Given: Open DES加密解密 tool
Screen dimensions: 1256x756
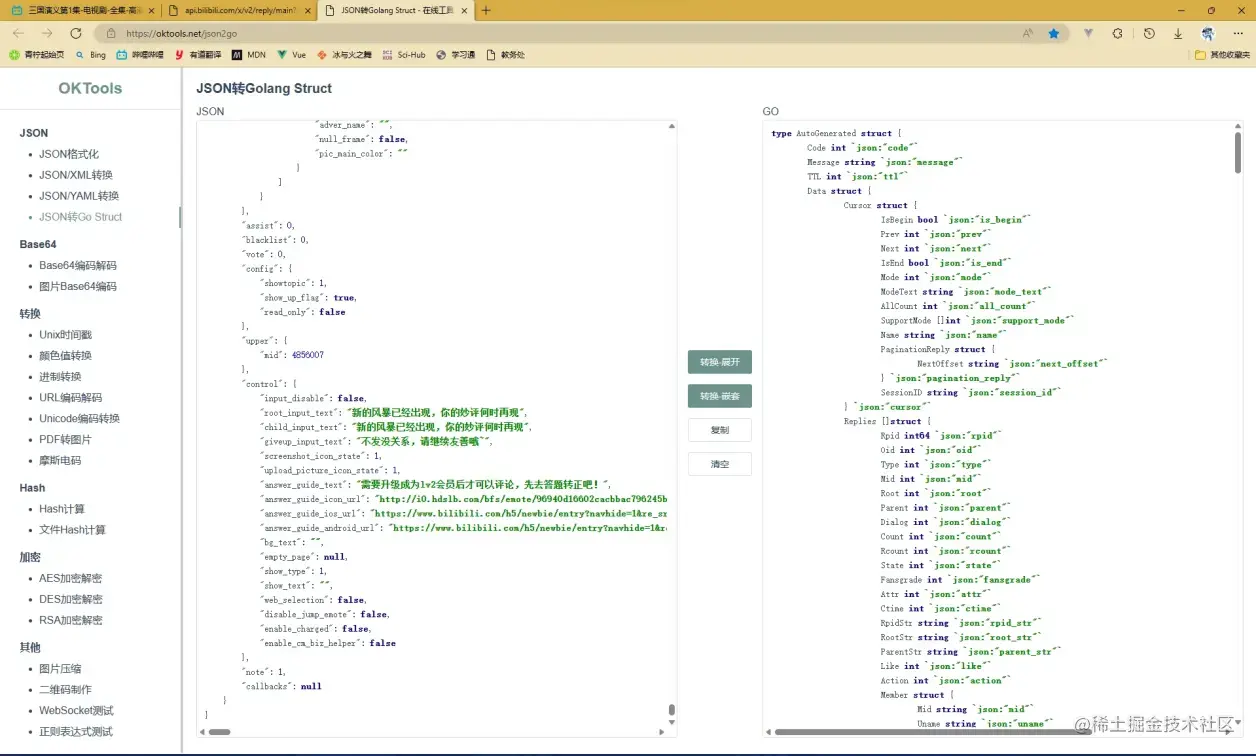Looking at the screenshot, I should [71, 600].
